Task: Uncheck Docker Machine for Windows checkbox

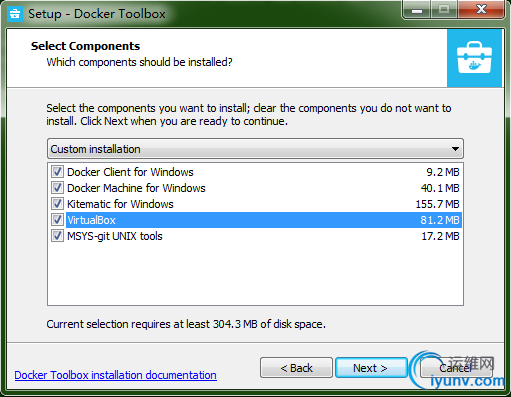Action: pyautogui.click(x=57, y=188)
